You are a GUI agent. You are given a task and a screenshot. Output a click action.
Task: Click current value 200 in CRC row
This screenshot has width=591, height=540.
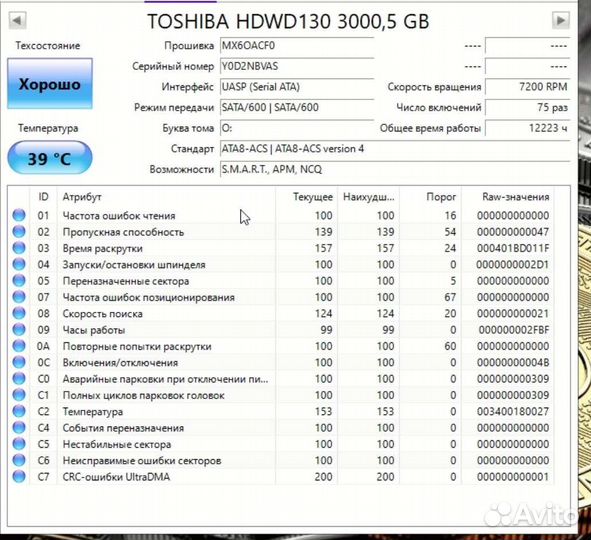[x=323, y=477]
